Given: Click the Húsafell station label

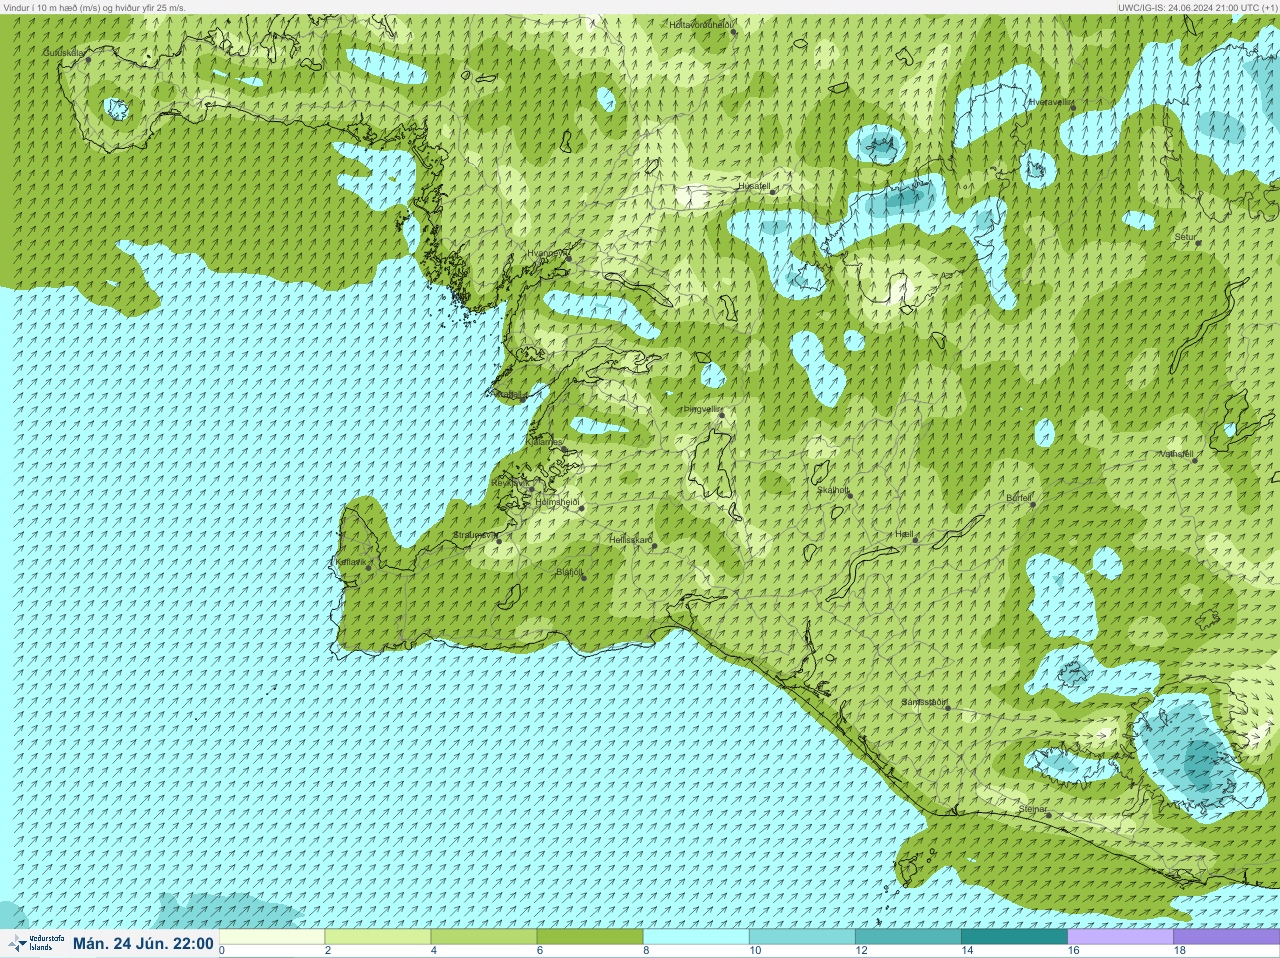Looking at the screenshot, I should (x=754, y=186).
